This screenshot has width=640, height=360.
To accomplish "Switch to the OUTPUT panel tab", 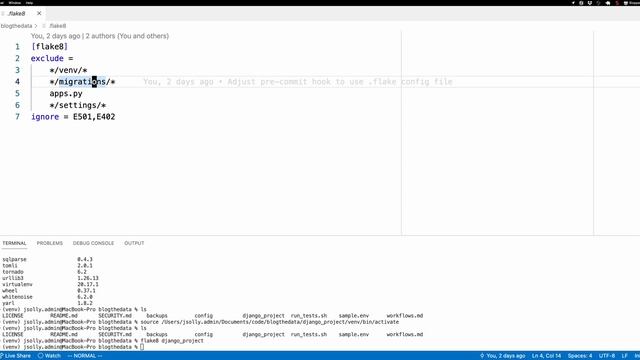I will point(134,243).
